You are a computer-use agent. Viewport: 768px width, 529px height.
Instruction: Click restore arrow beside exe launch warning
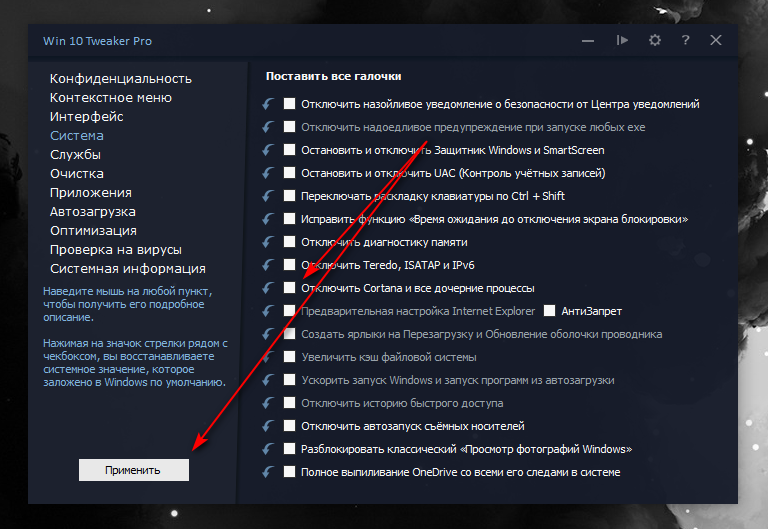coord(268,127)
